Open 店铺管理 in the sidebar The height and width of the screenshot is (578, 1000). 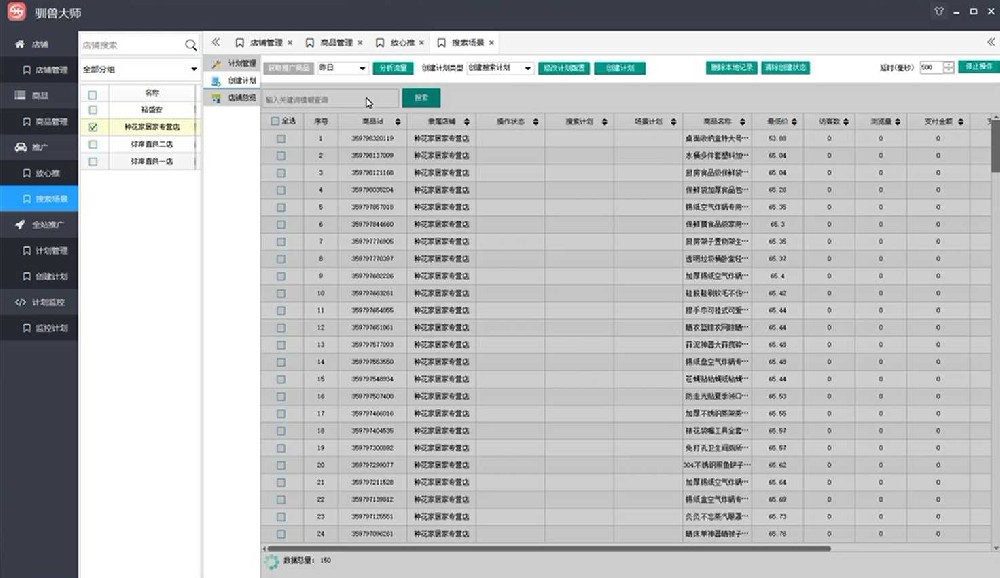coord(45,70)
